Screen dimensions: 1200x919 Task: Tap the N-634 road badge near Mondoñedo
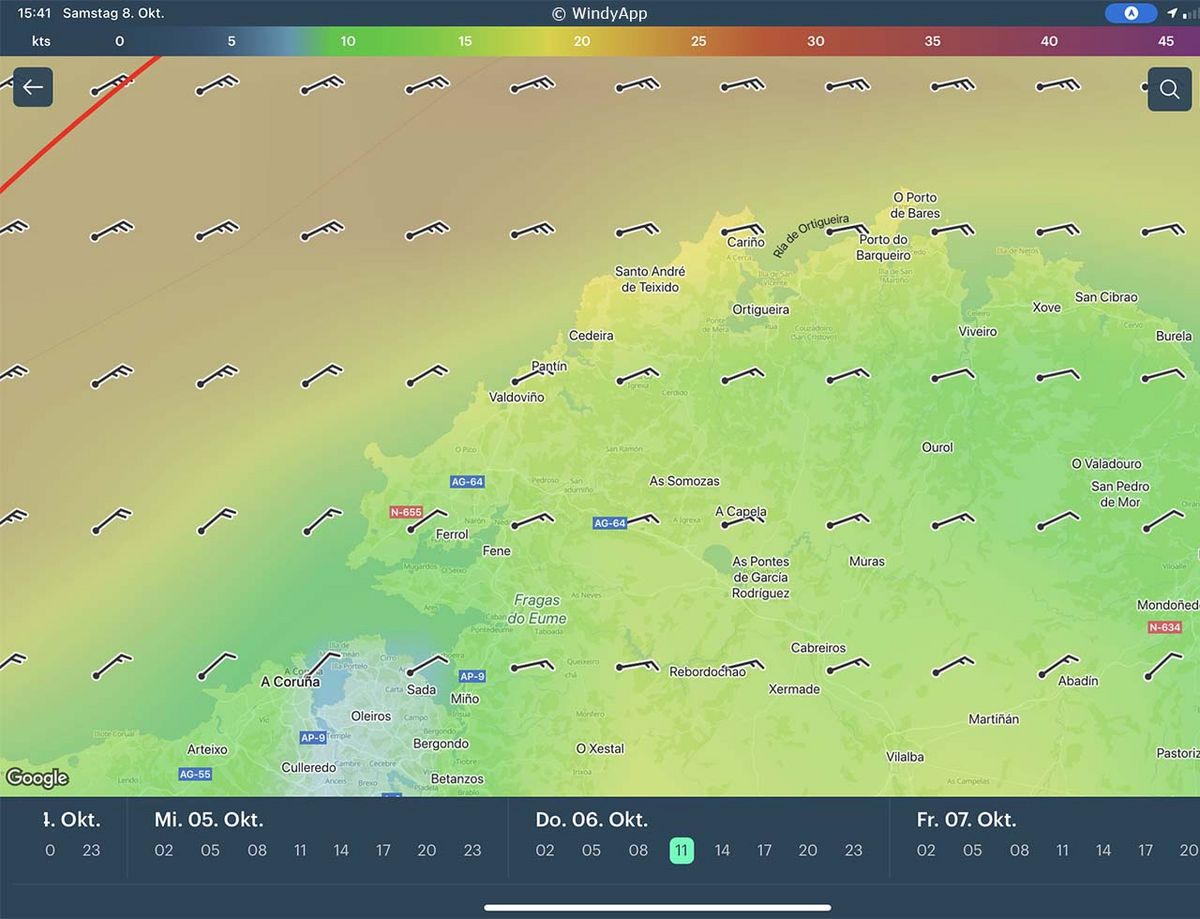[x=1165, y=628]
